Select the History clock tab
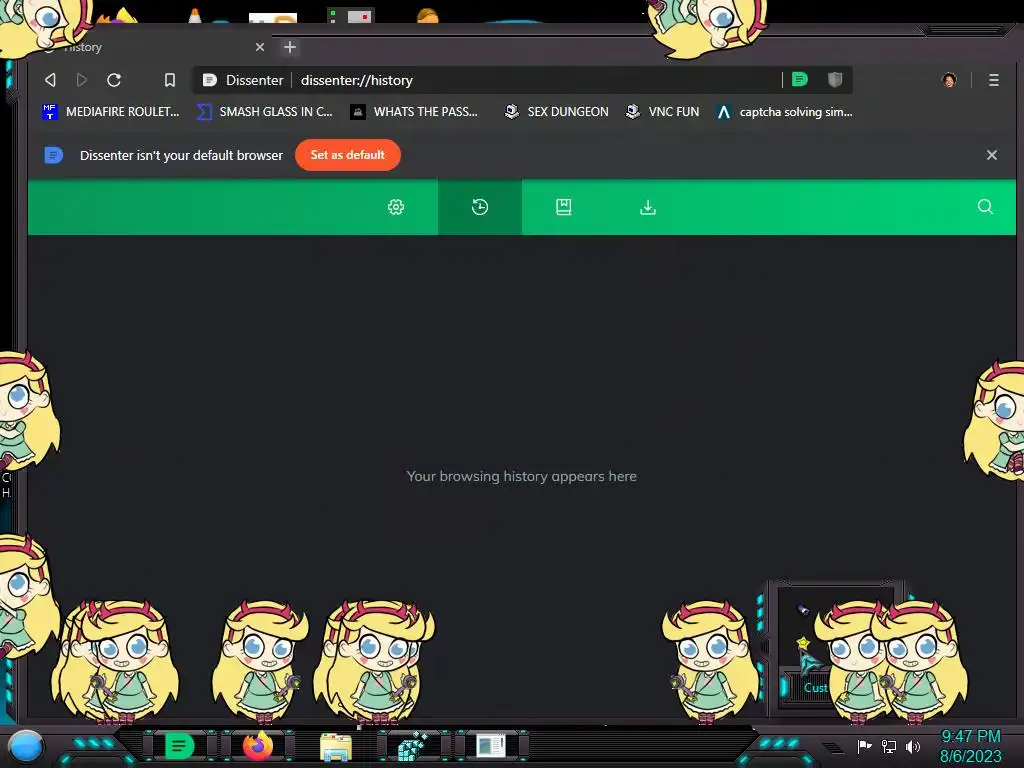Image resolution: width=1024 pixels, height=768 pixels. (480, 207)
